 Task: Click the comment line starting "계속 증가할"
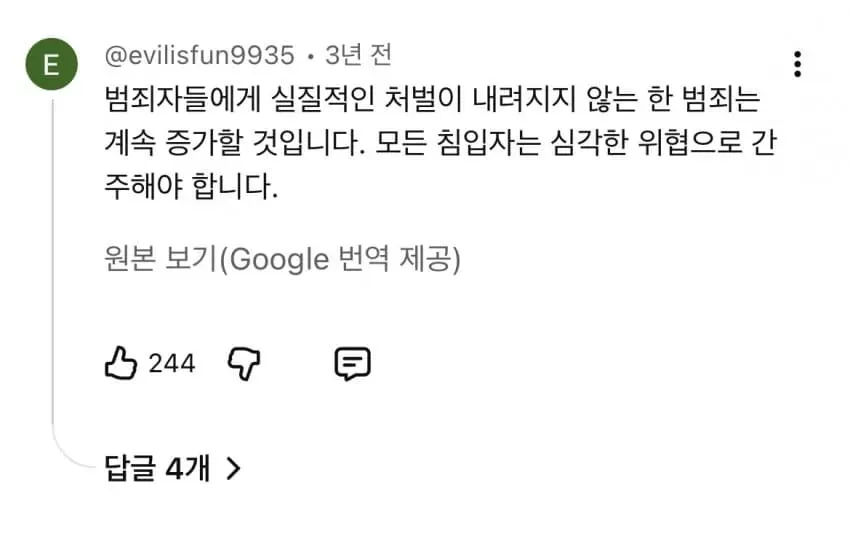pyautogui.click(x=441, y=143)
